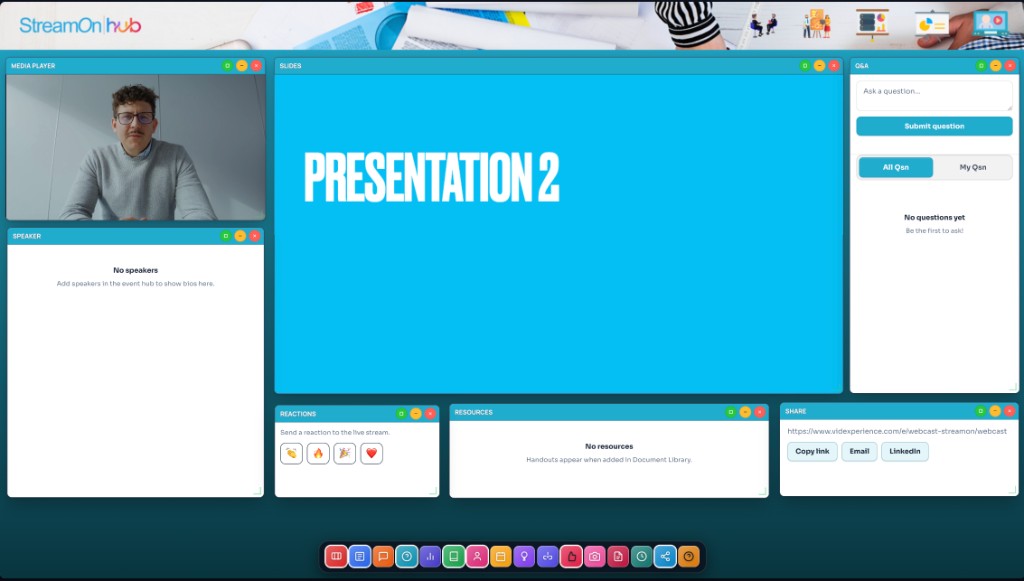Share via LinkedIn button
The image size is (1024, 581).
click(x=904, y=451)
